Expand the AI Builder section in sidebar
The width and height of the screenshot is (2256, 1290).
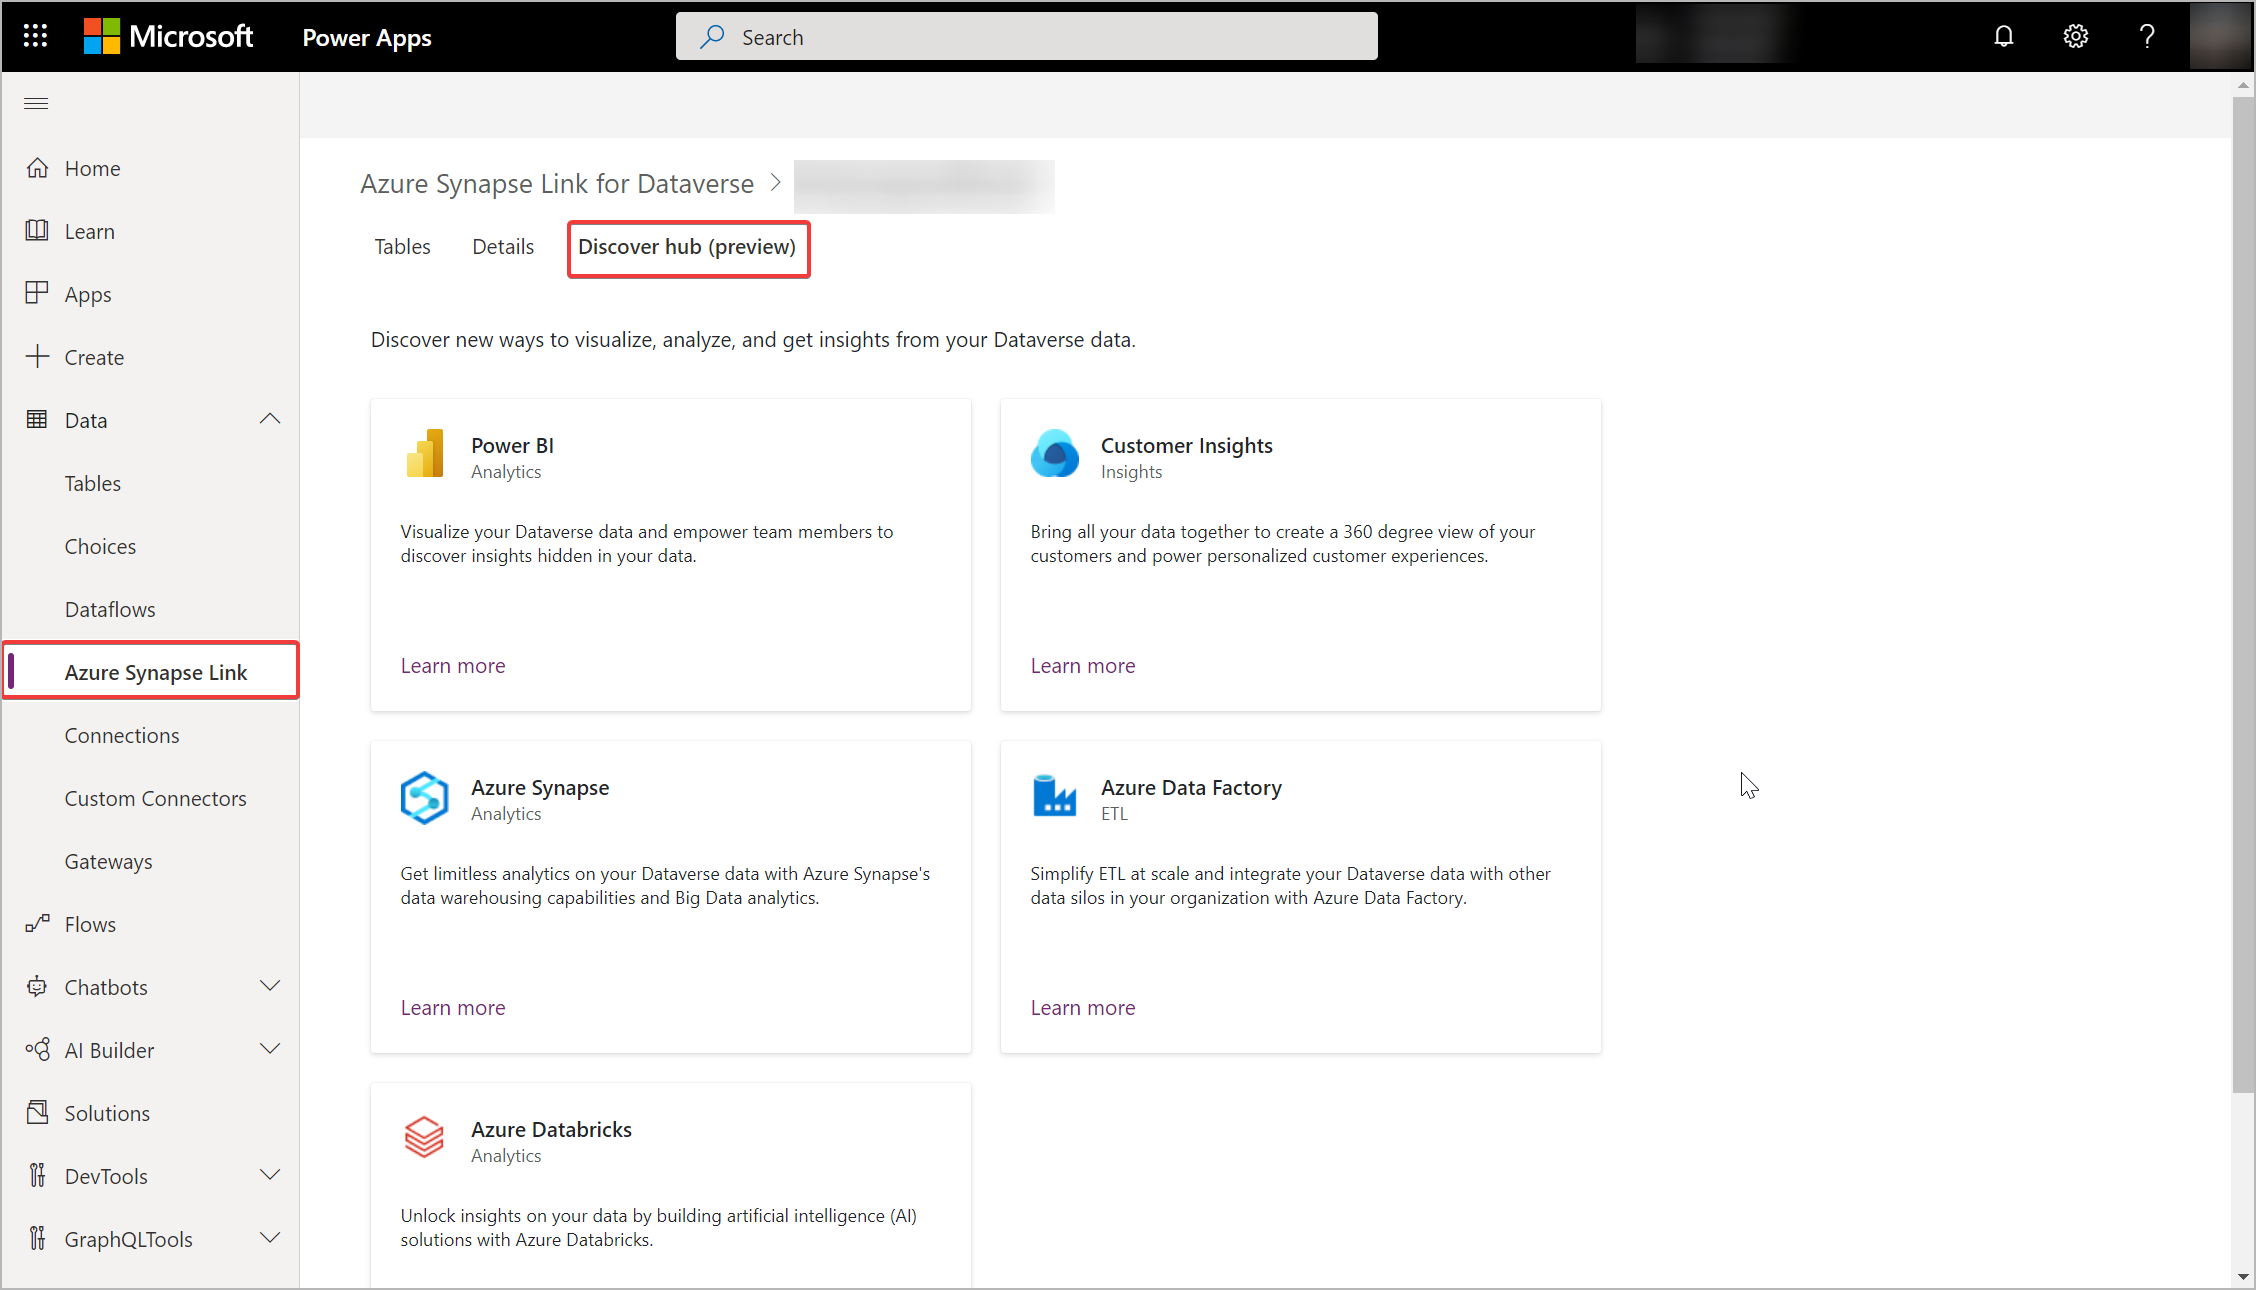[268, 1048]
